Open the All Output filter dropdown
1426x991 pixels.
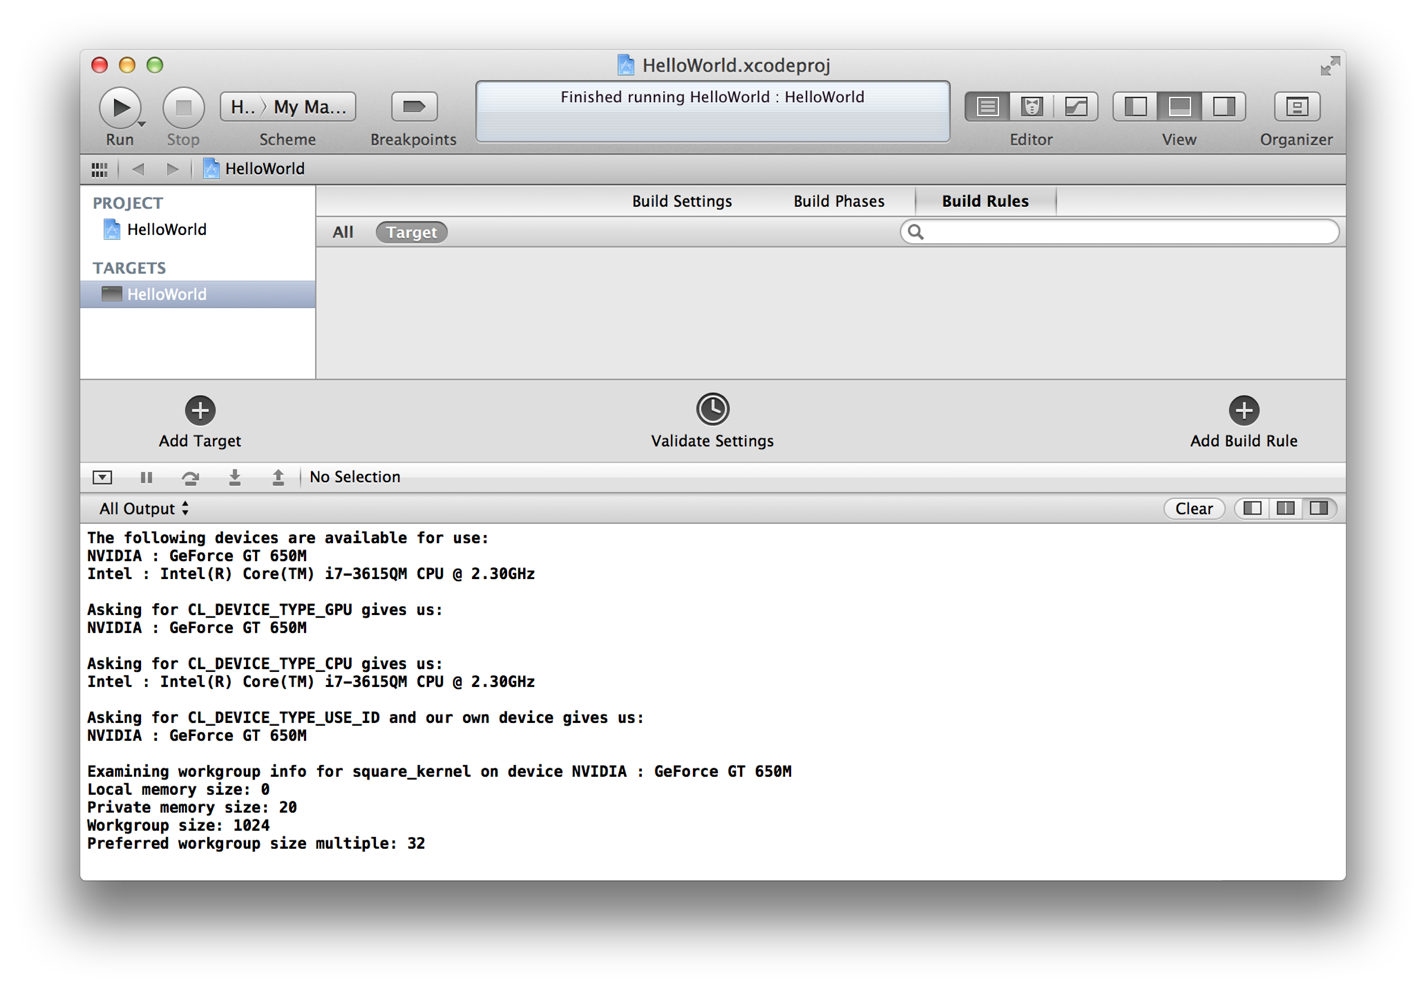point(144,509)
